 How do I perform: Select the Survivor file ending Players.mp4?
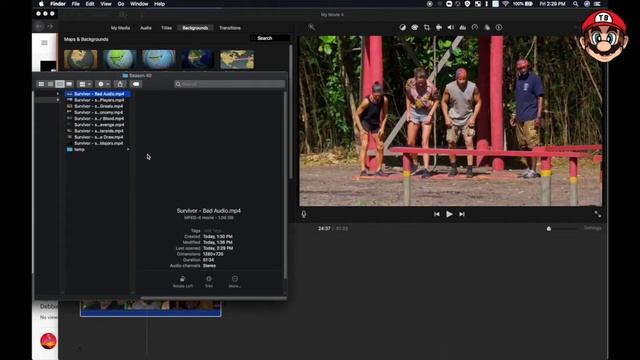[x=98, y=100]
